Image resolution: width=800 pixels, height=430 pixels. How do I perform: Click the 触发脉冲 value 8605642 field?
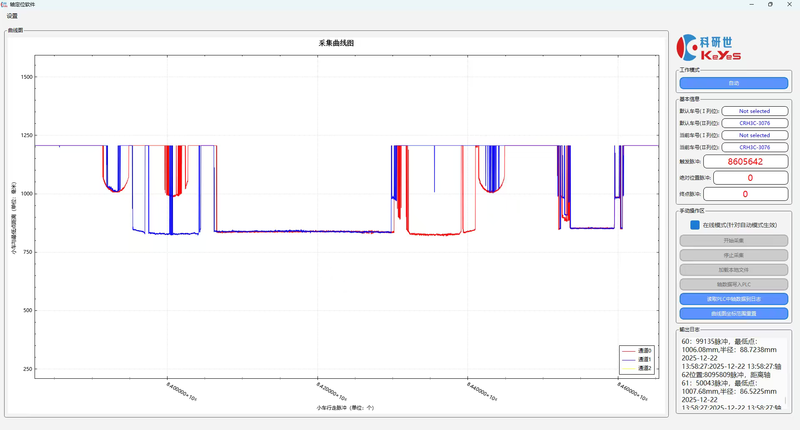pyautogui.click(x=746, y=161)
